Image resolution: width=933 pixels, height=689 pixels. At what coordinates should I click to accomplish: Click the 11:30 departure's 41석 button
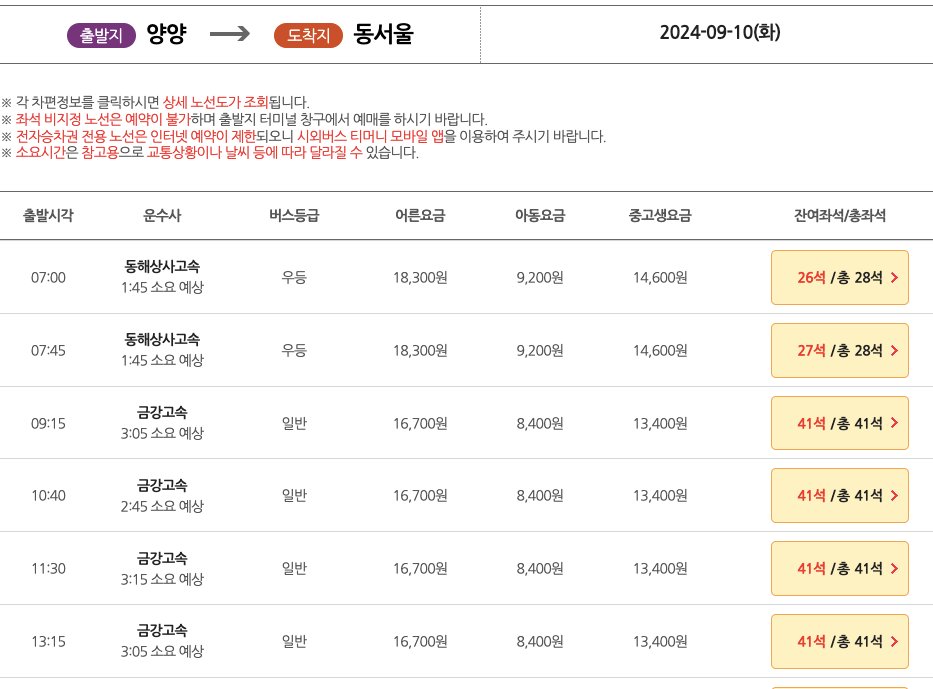[x=839, y=567]
